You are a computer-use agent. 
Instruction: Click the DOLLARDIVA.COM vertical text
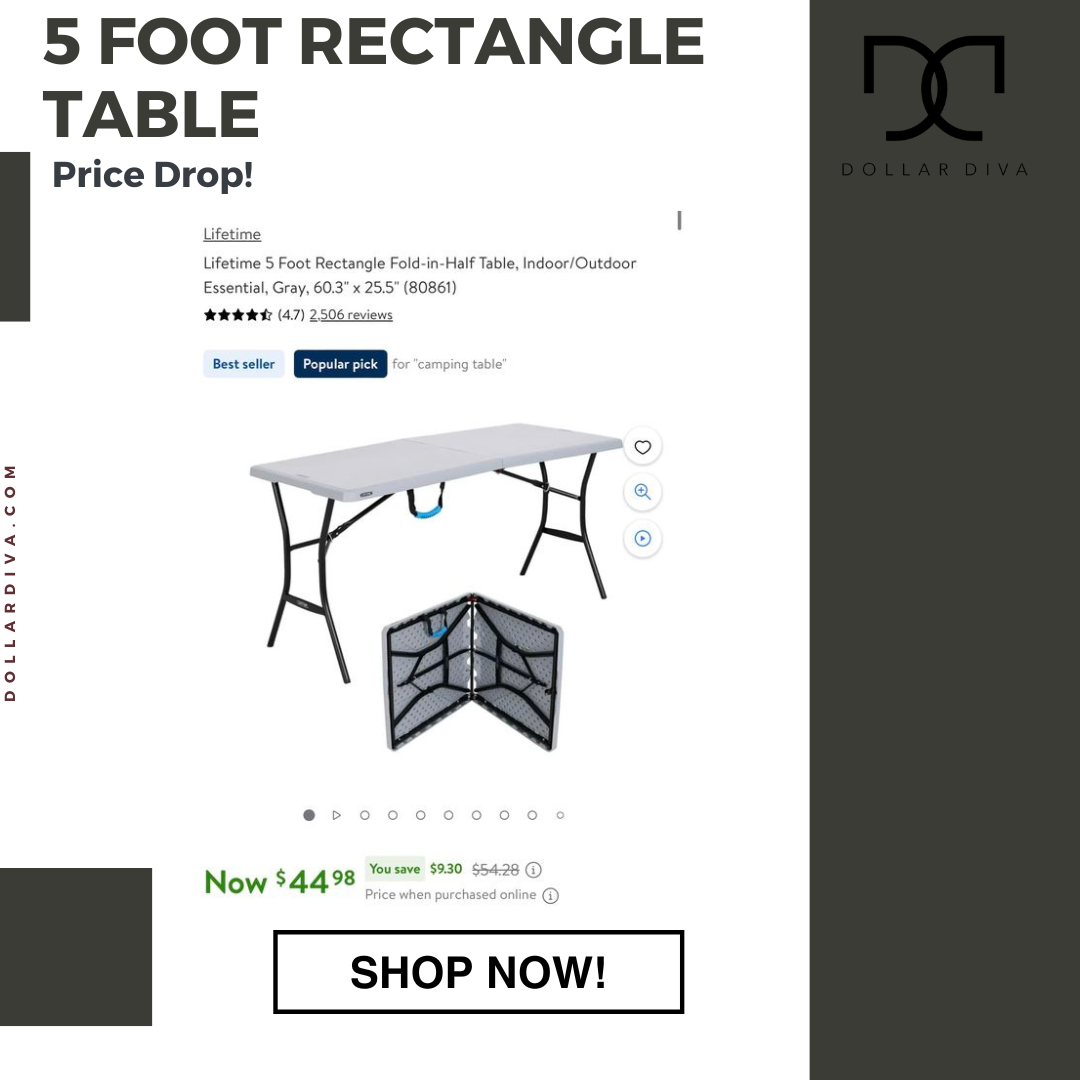pos(10,583)
